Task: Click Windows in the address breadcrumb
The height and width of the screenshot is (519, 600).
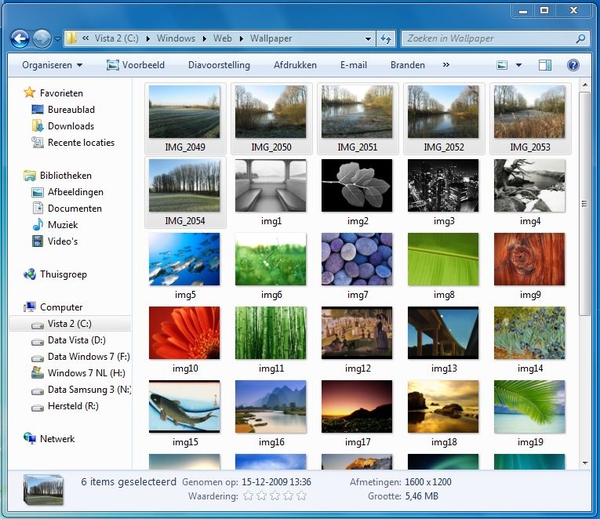Action: pos(177,39)
